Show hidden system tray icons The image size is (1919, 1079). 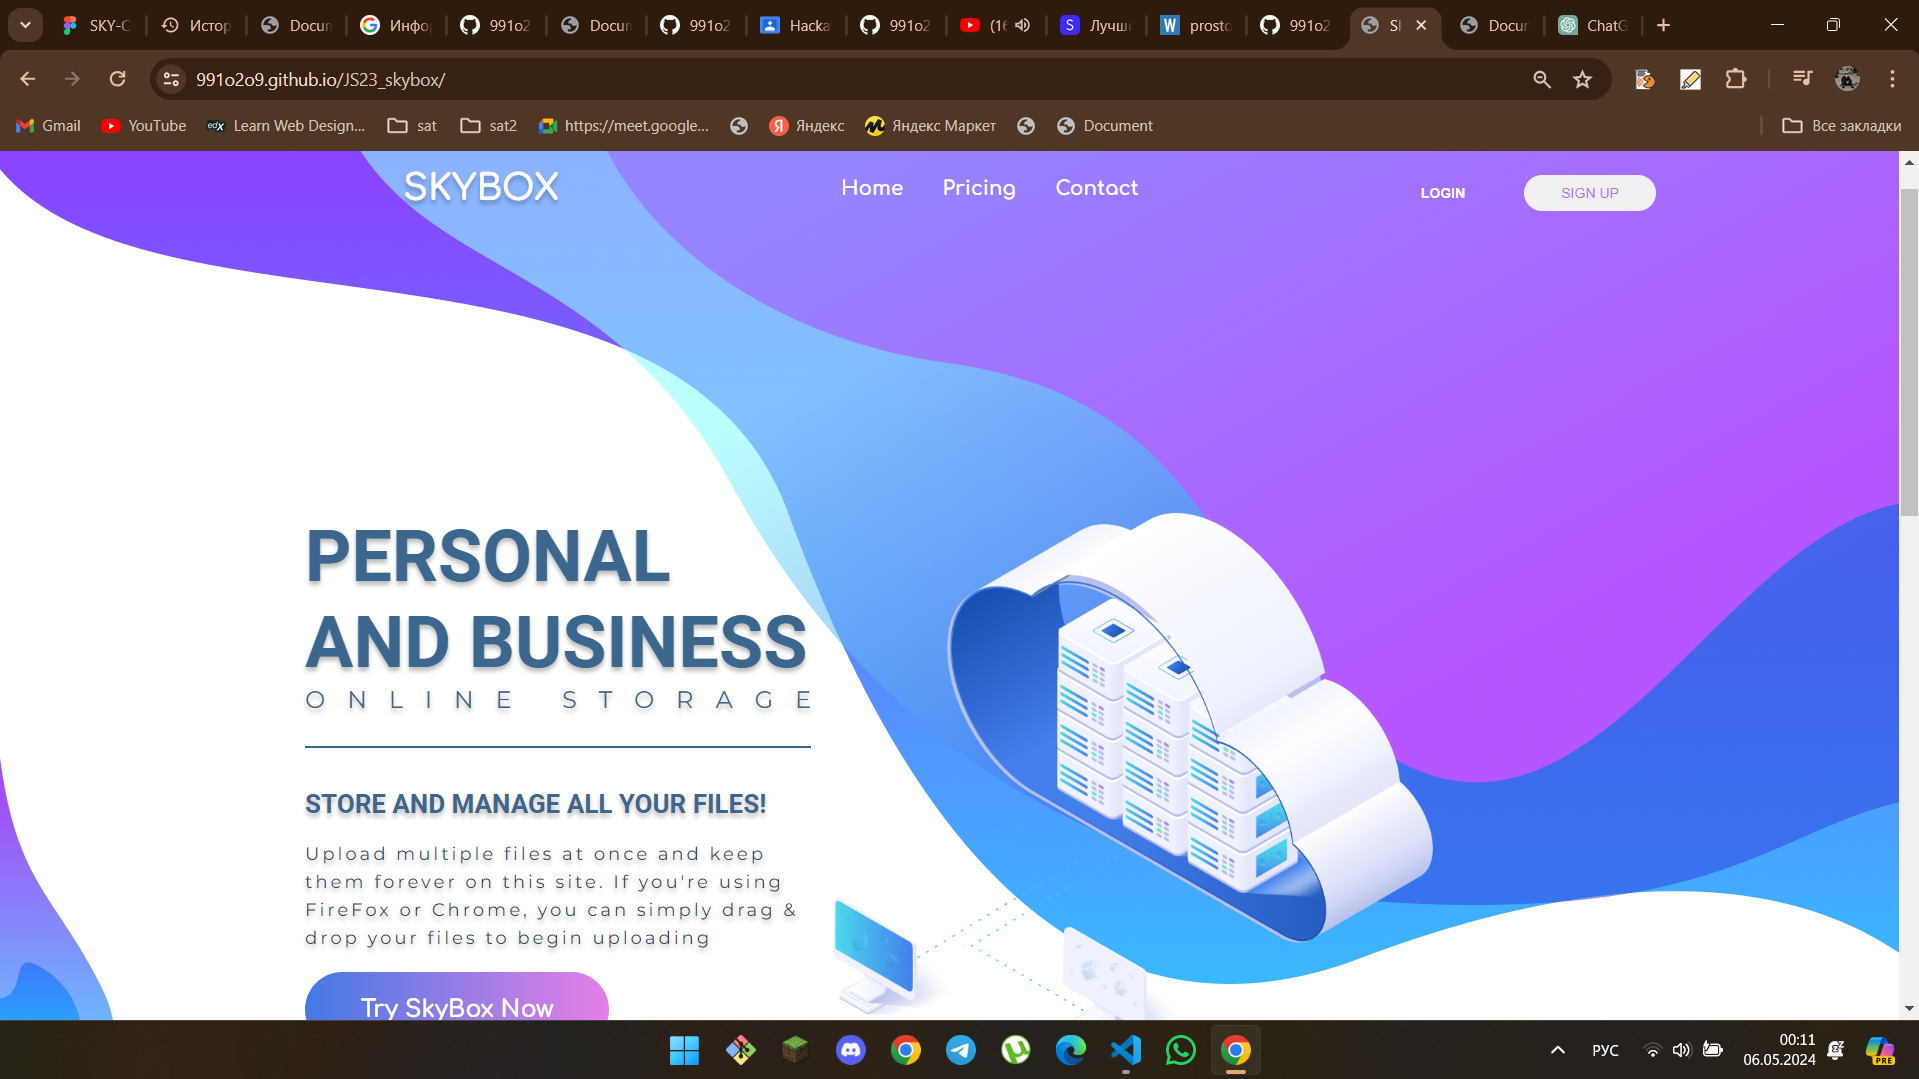(1558, 1050)
